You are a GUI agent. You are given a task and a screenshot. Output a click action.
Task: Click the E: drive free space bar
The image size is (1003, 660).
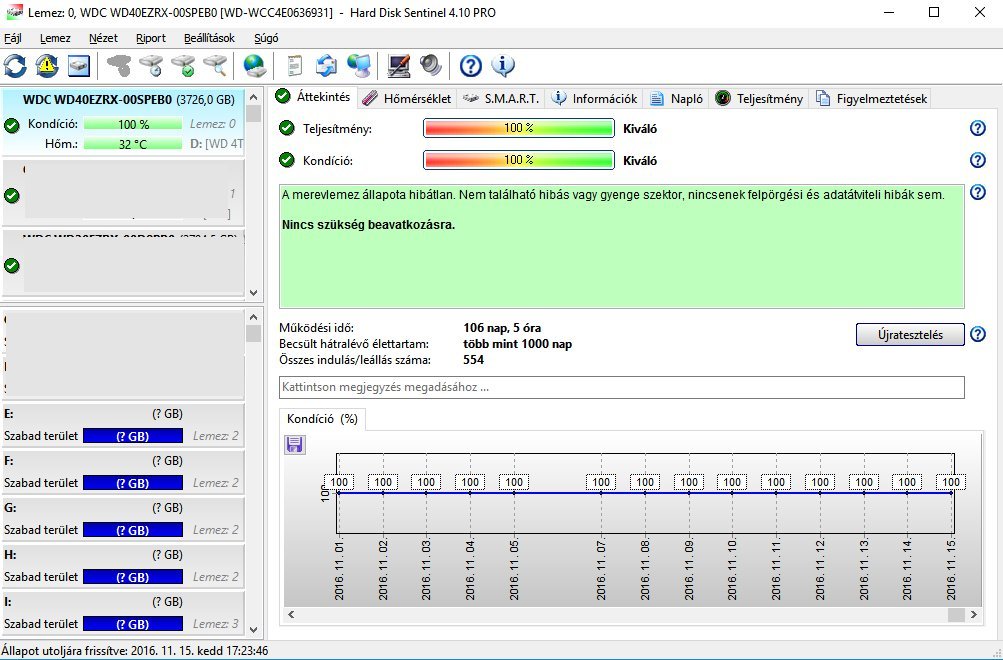132,436
